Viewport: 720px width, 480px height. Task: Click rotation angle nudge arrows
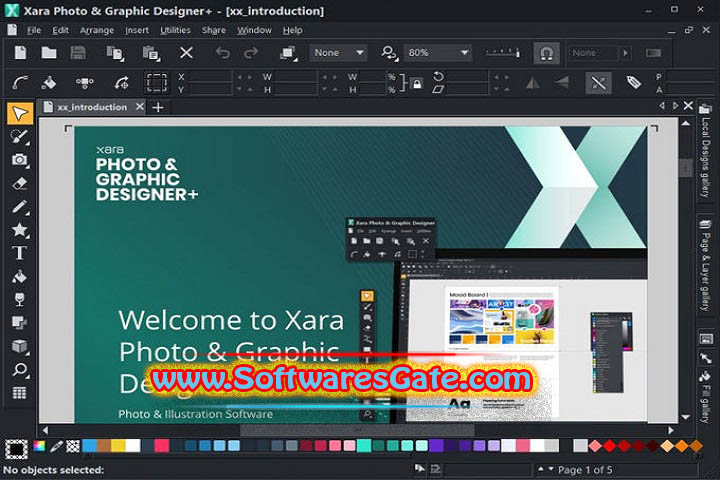501,77
